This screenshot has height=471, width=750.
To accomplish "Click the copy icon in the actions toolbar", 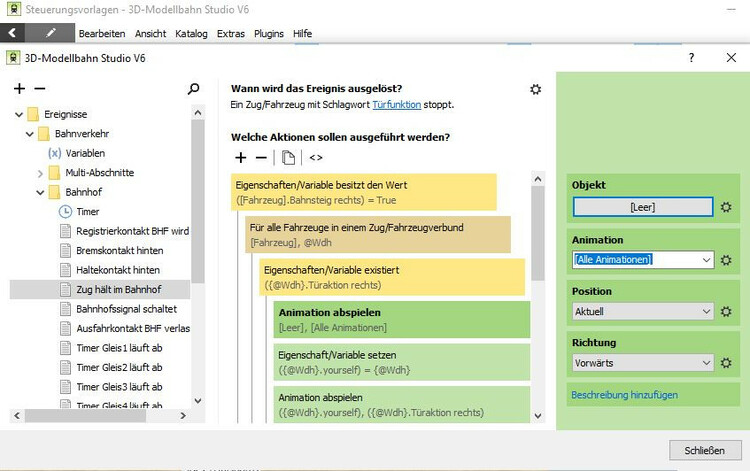I will pyautogui.click(x=289, y=157).
